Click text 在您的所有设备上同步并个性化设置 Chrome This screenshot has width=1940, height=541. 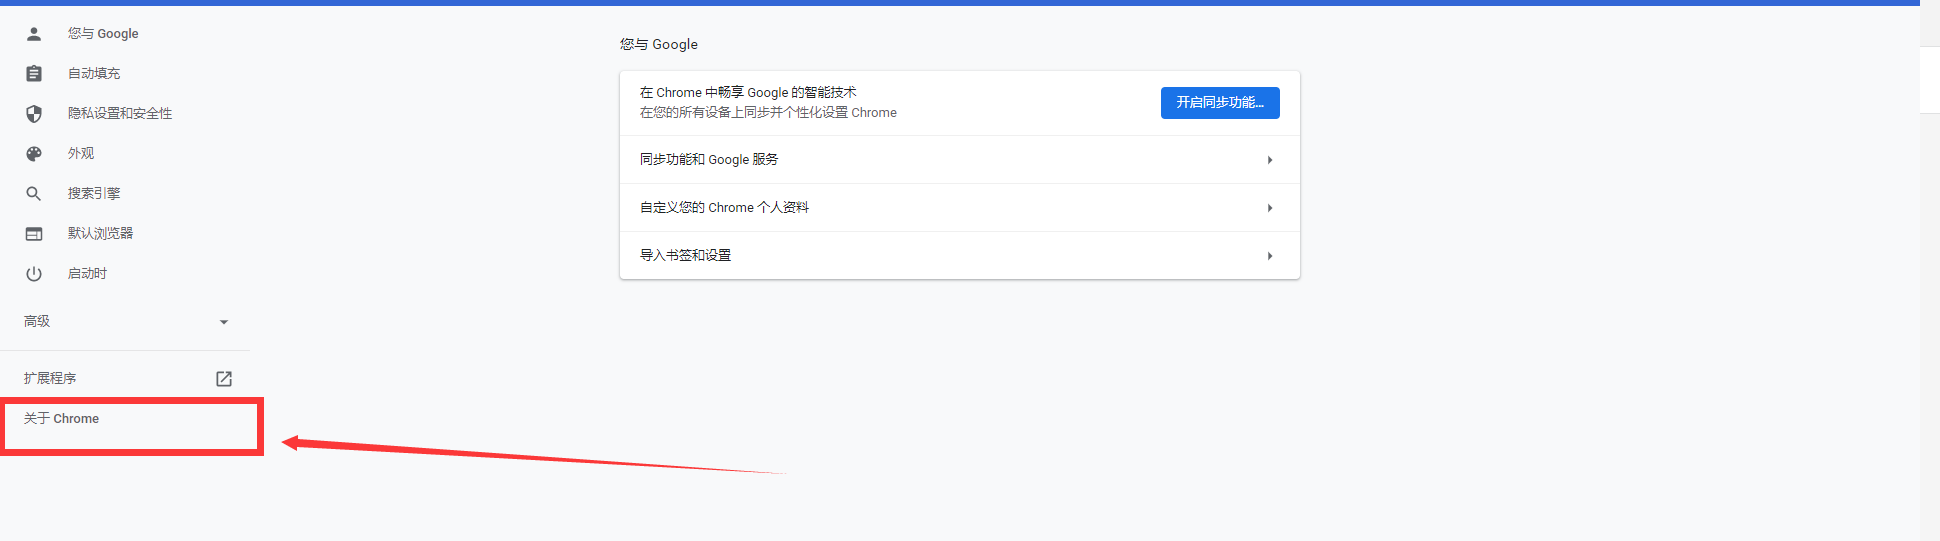pos(768,113)
